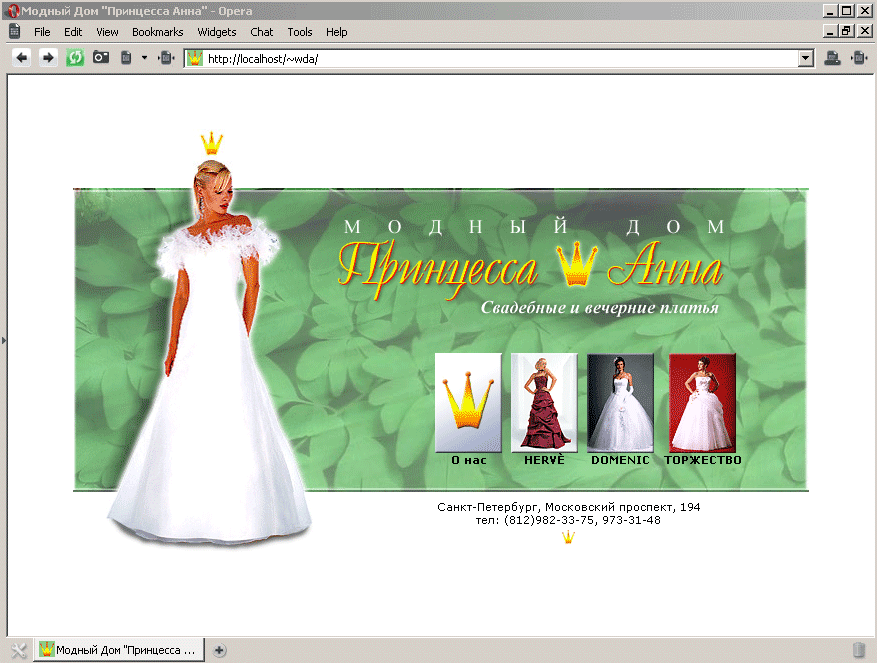Screen dimensions: 877x663
Task: Click the crown favicon in the address bar
Action: pyautogui.click(x=195, y=58)
